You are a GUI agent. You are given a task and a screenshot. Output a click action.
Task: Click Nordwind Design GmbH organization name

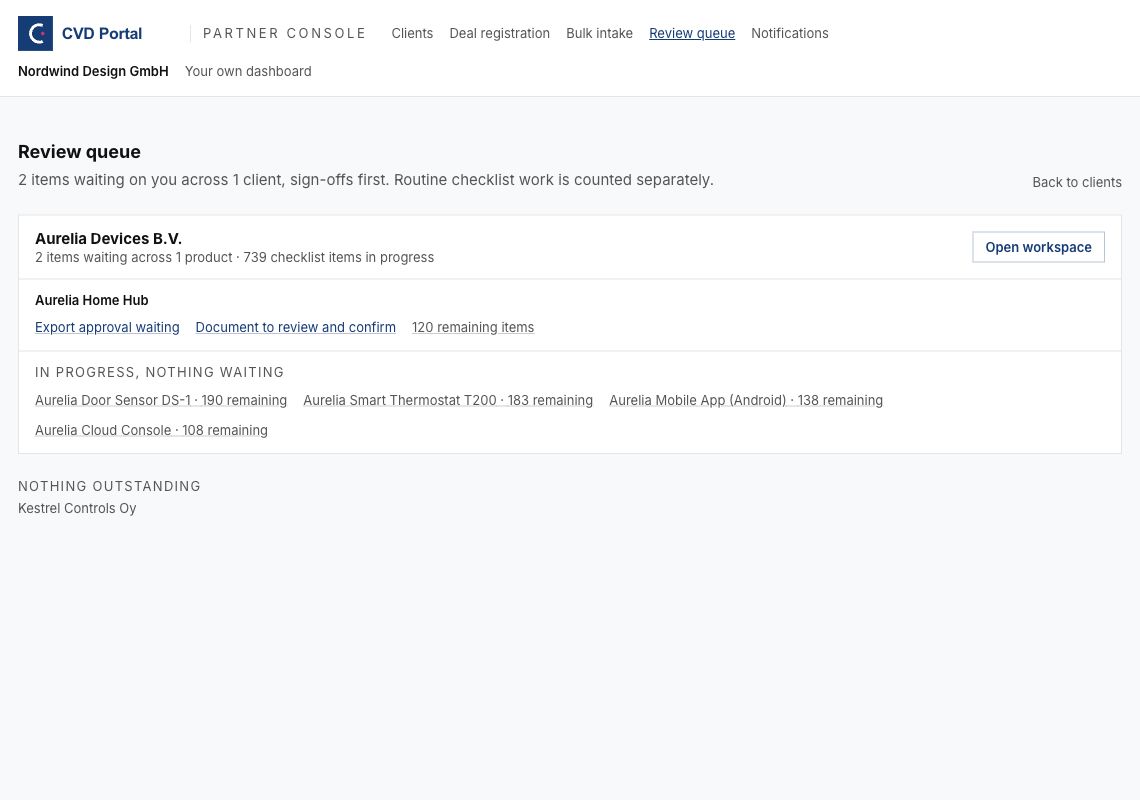click(93, 71)
